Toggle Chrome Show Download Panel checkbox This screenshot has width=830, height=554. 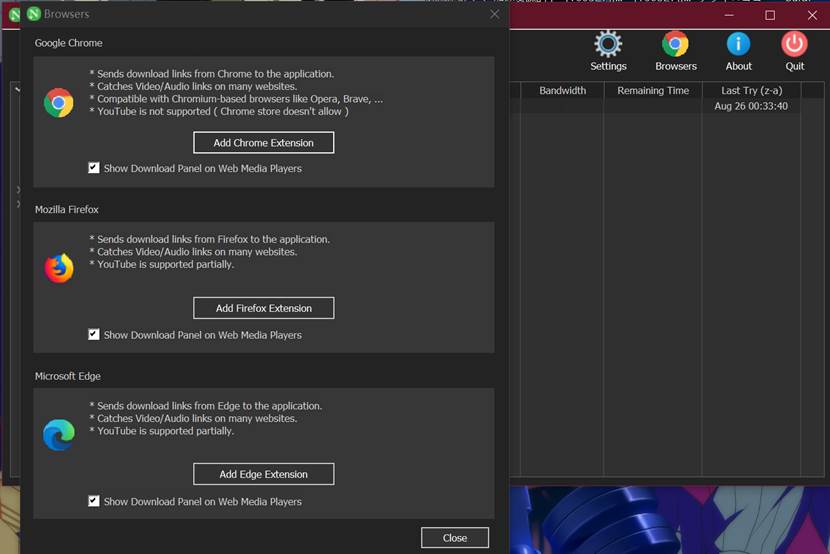coord(94,168)
